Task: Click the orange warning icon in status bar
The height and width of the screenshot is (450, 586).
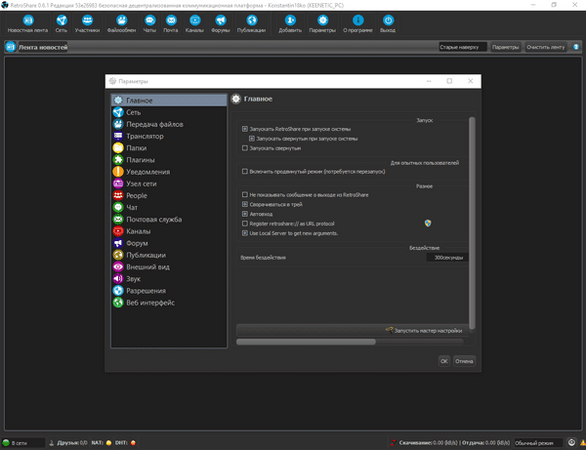Action: point(582,443)
